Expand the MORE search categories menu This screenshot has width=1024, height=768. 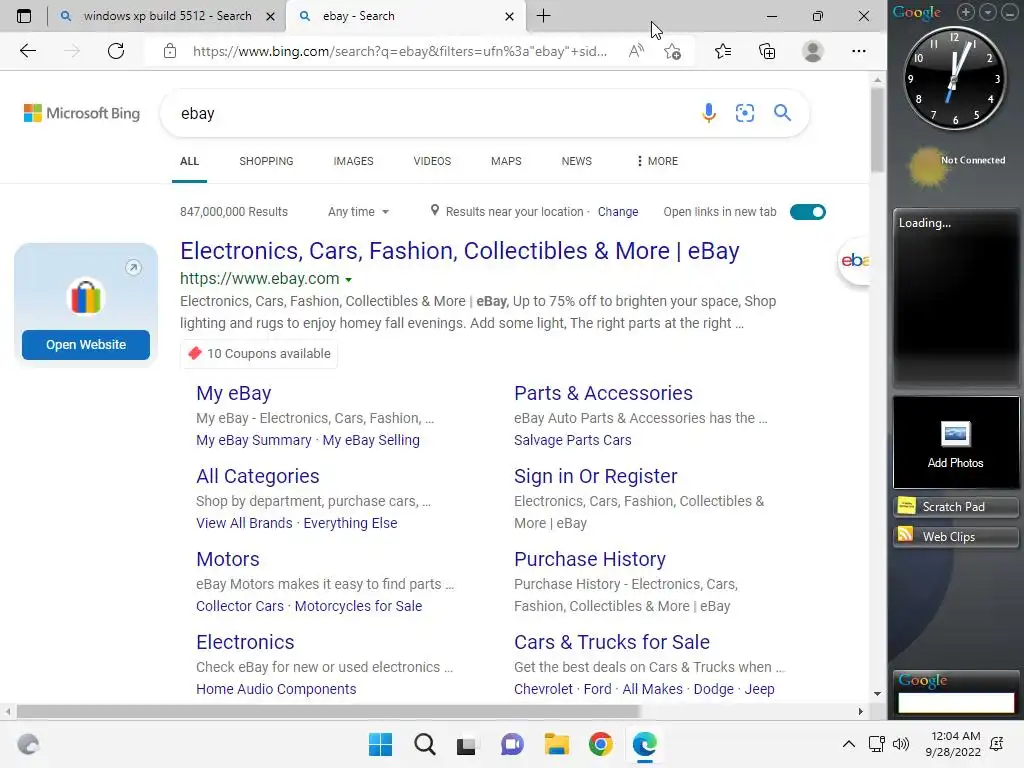click(657, 161)
